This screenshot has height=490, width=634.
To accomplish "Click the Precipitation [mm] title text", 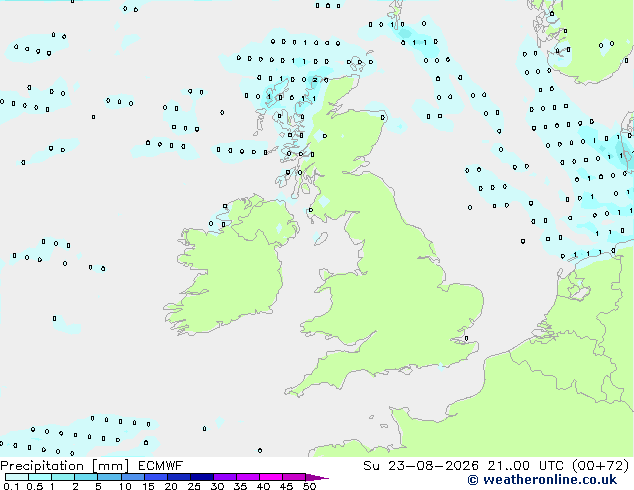I will [x=65, y=466].
